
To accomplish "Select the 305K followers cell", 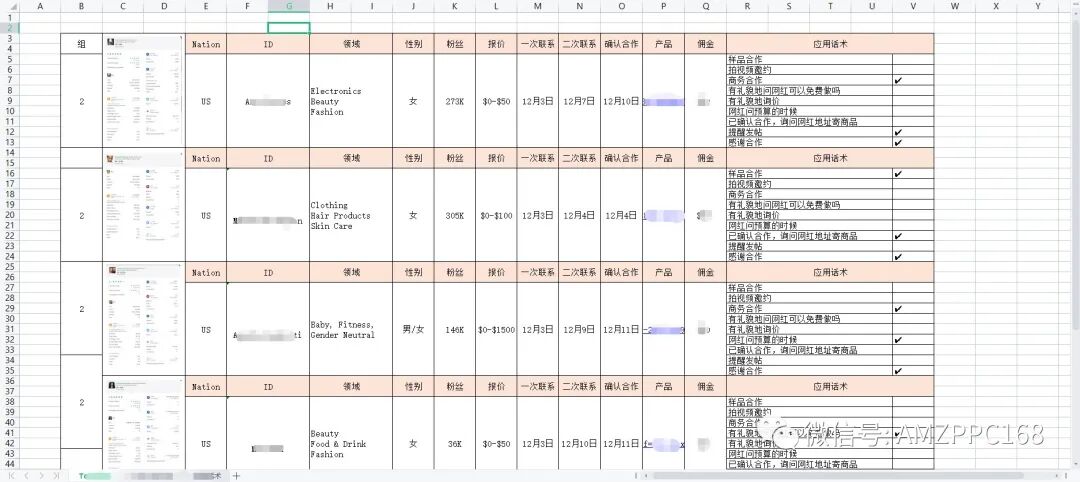I will pyautogui.click(x=455, y=216).
